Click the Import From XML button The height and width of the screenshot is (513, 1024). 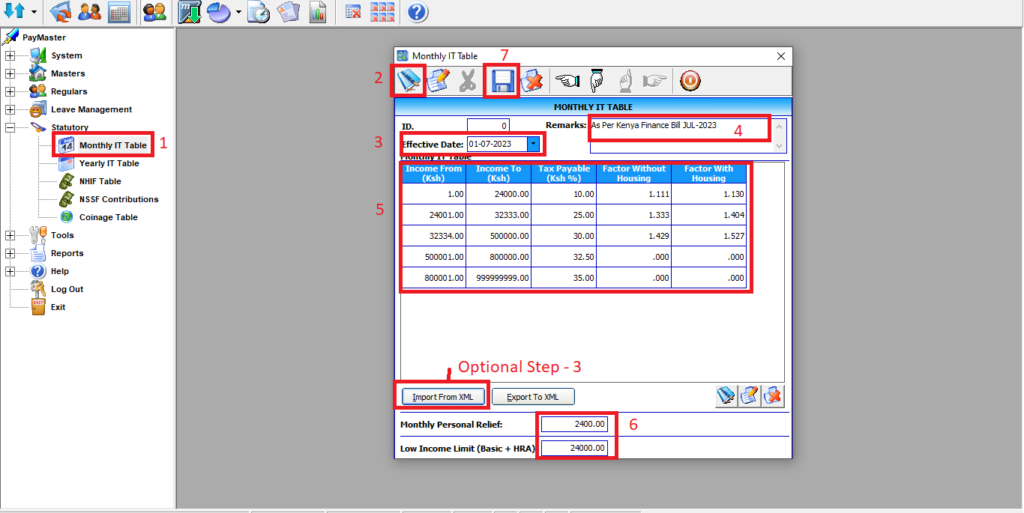[x=443, y=397]
